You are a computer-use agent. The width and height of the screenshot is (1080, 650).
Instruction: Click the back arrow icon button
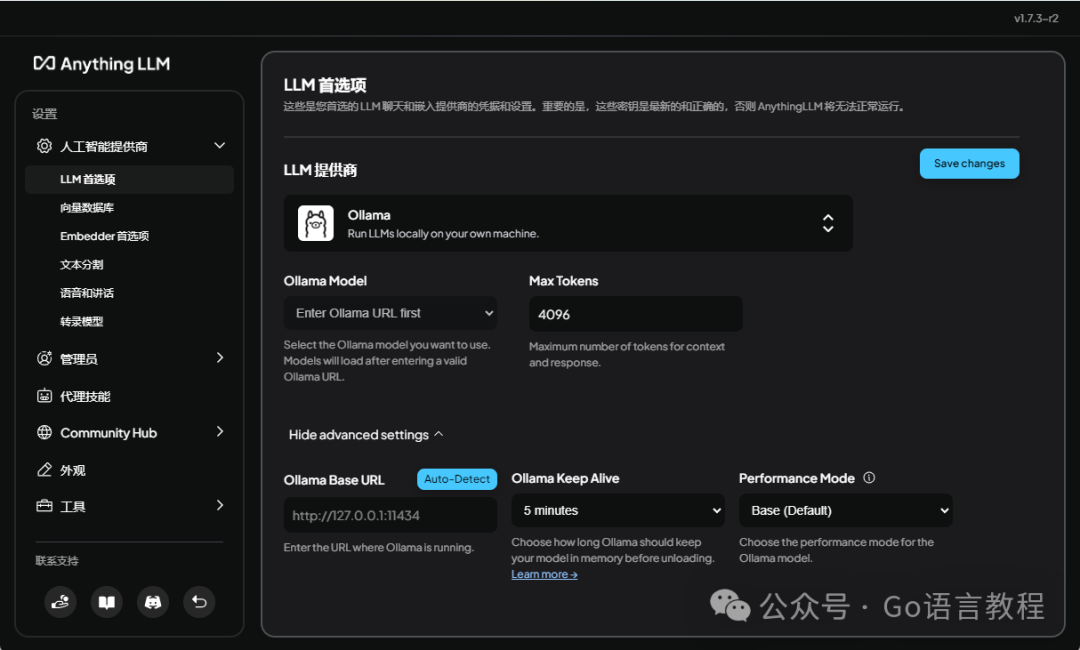(x=199, y=602)
